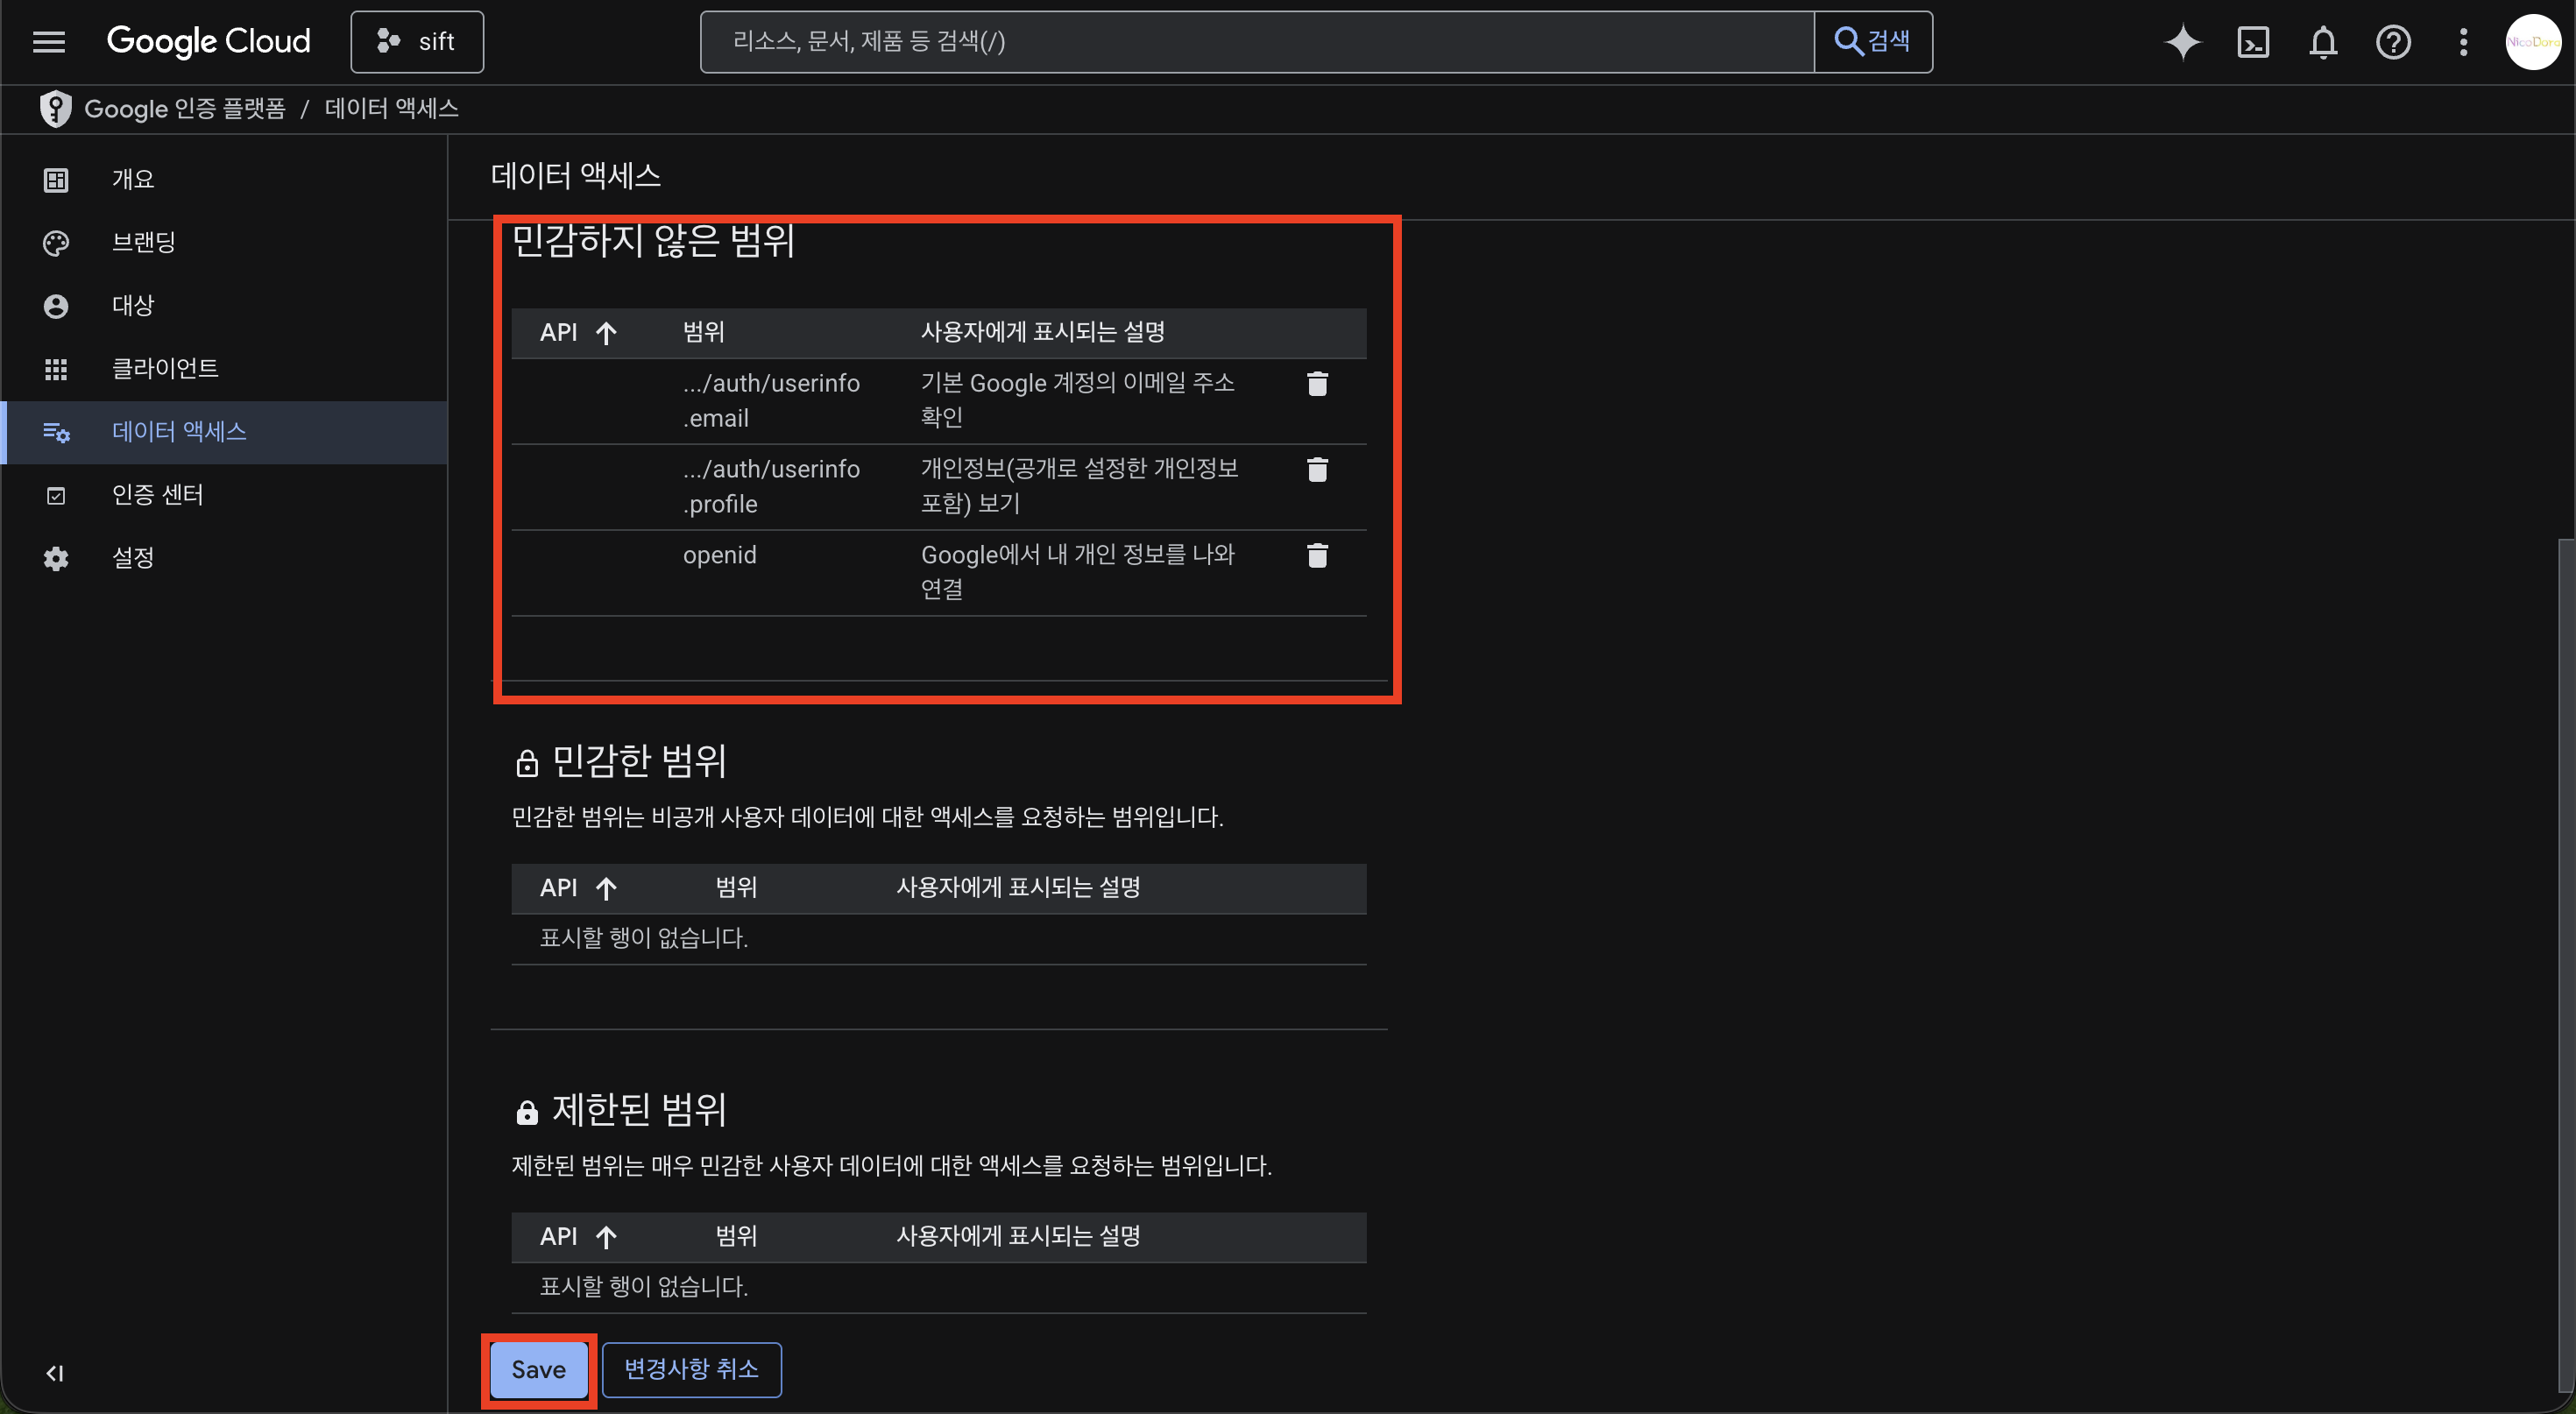
Task: Open the three-dot settings and utilities menu
Action: [2462, 42]
